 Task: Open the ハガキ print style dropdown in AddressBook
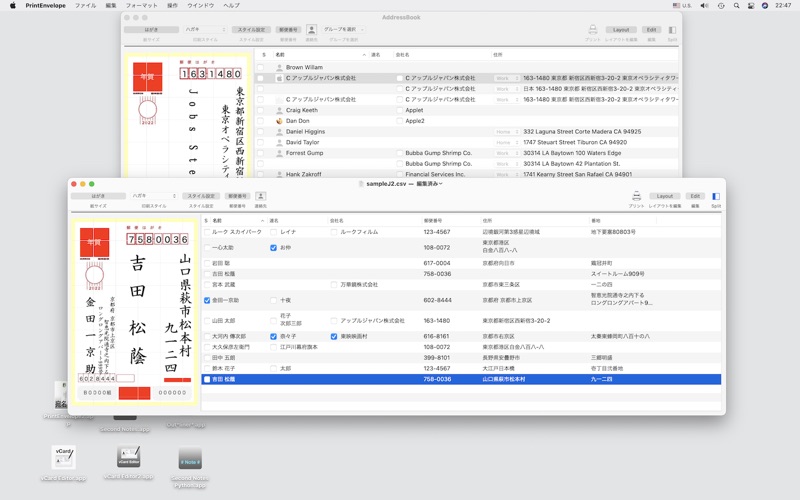coord(204,30)
